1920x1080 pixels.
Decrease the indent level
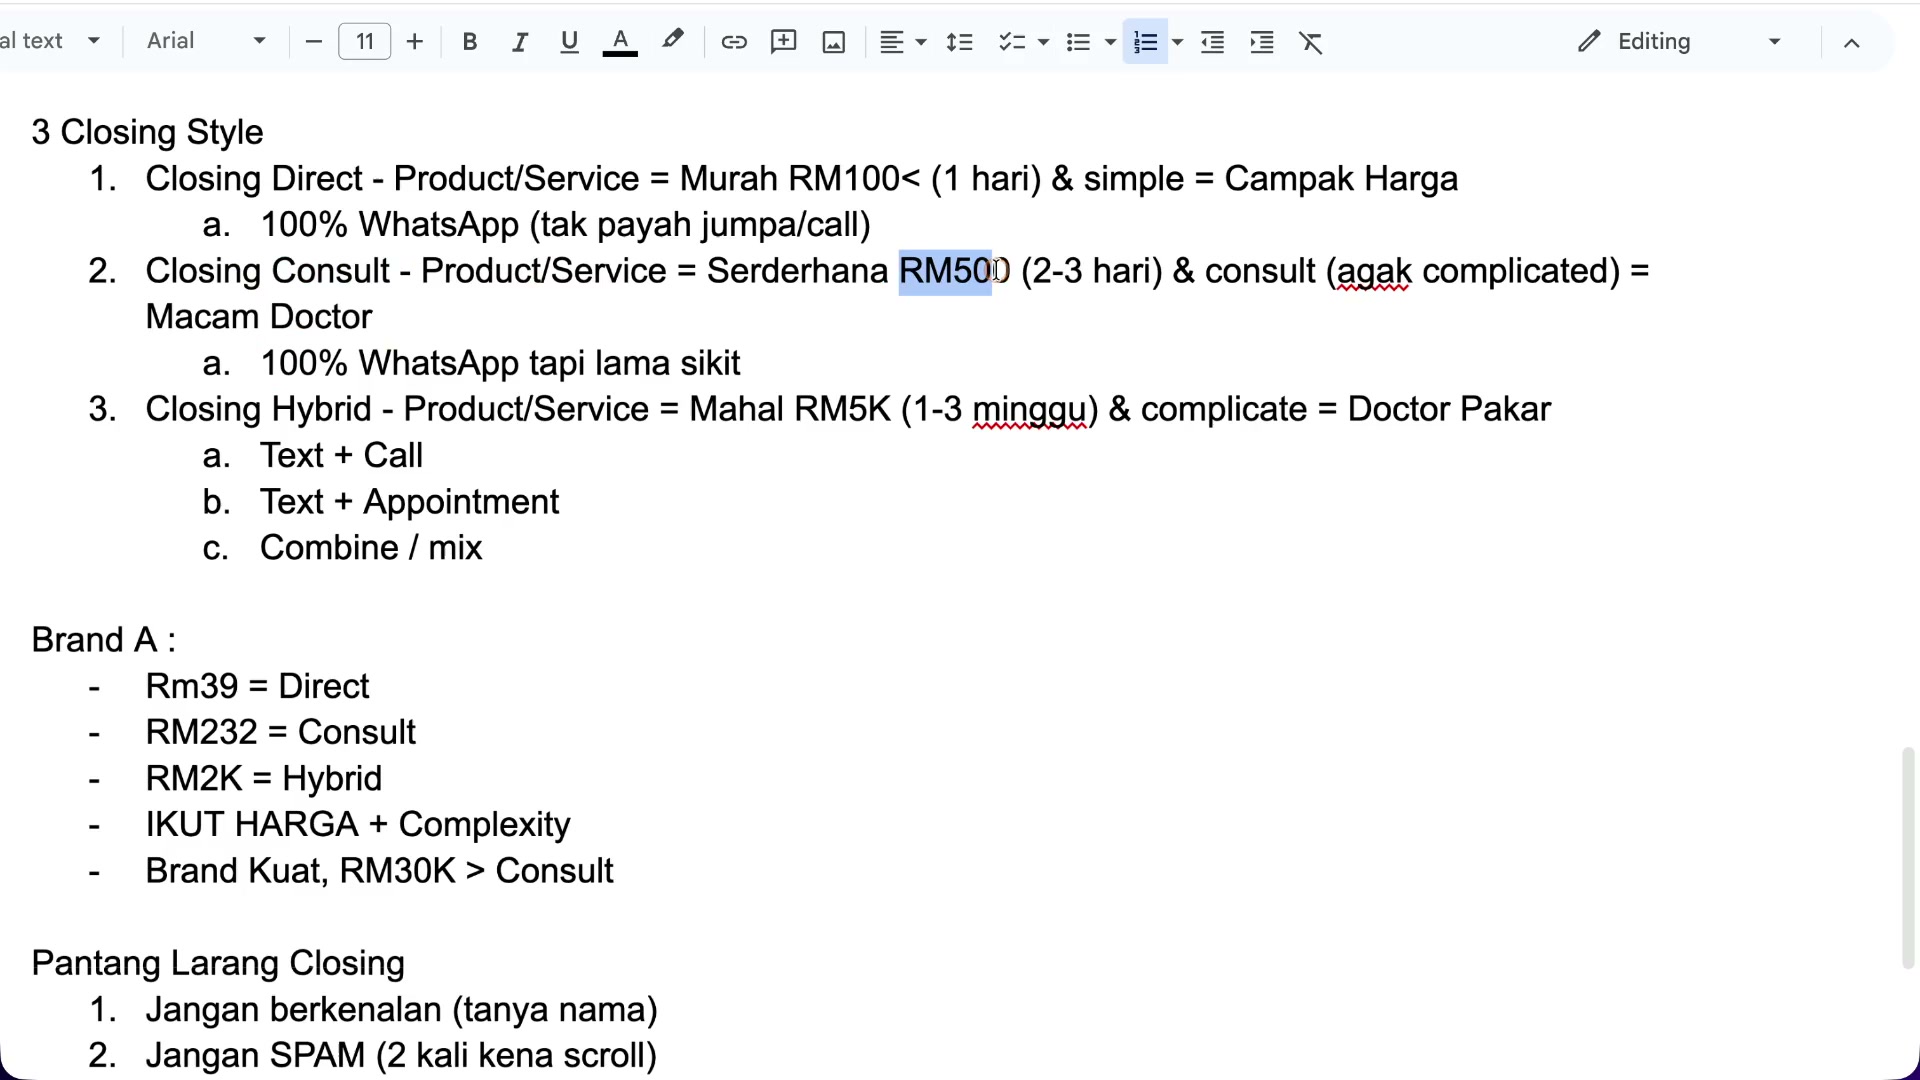(1213, 42)
